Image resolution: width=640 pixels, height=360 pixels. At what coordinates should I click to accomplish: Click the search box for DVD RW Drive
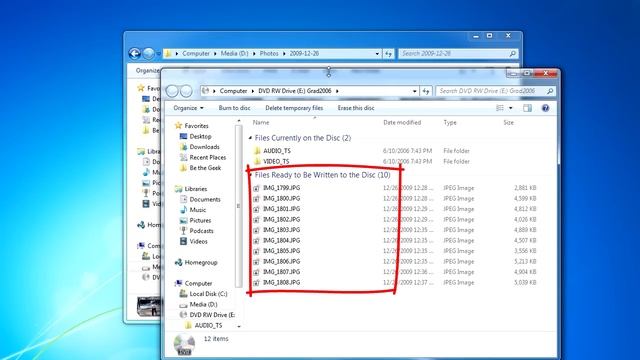point(495,91)
